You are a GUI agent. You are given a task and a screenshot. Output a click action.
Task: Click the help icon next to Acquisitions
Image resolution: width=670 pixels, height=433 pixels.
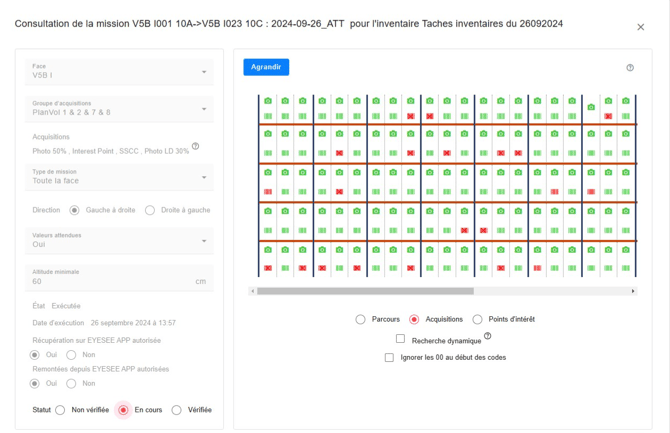pos(195,147)
